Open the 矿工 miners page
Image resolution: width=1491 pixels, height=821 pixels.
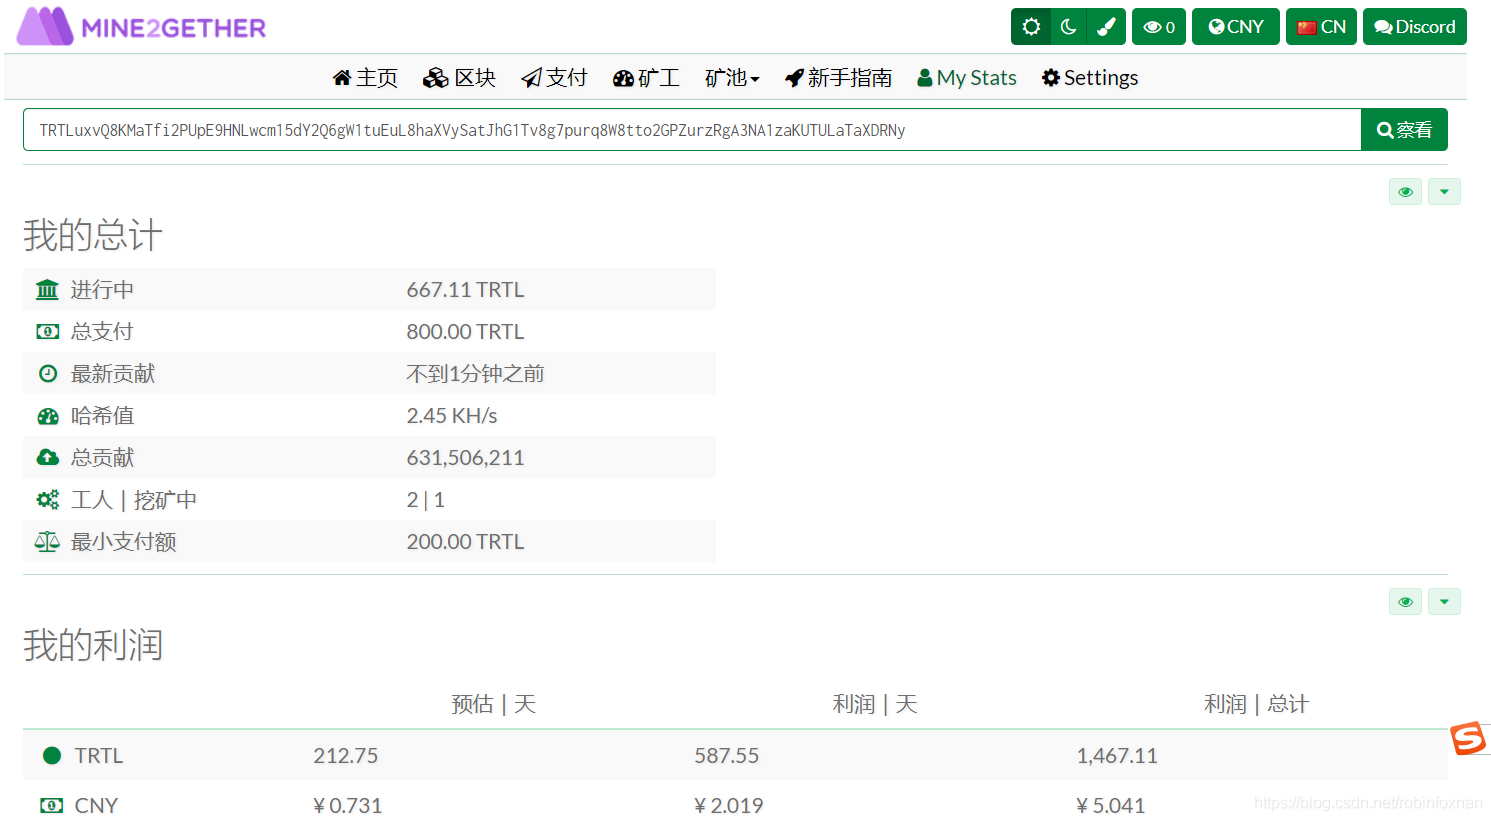(x=646, y=78)
